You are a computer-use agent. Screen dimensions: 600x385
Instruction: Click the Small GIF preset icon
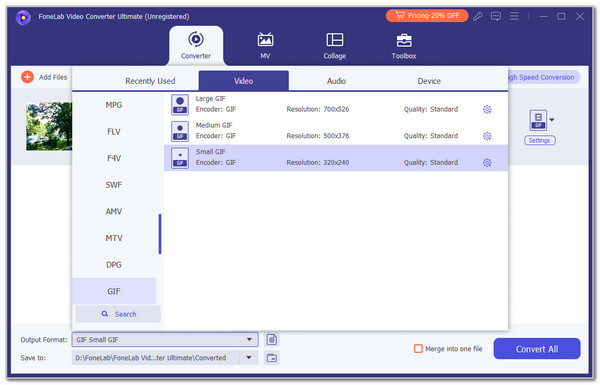pyautogui.click(x=180, y=158)
